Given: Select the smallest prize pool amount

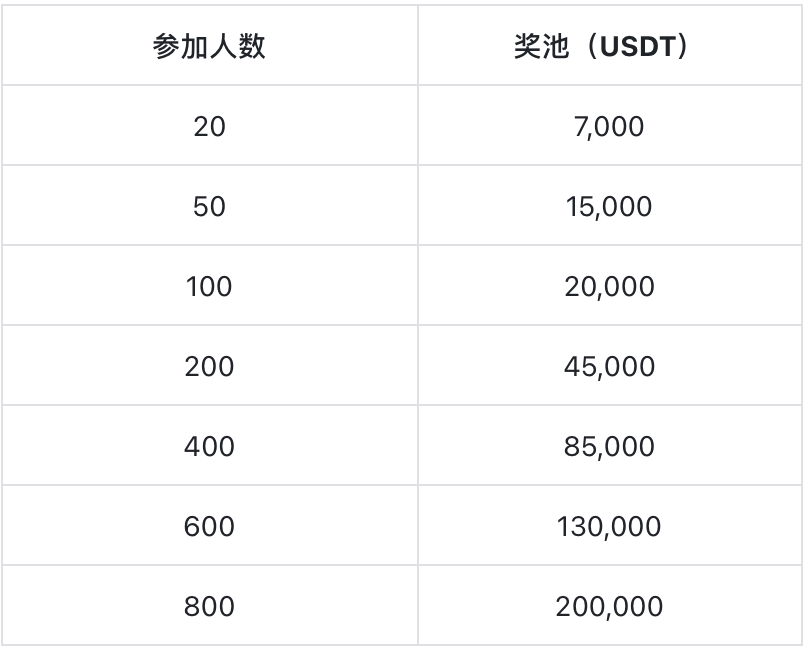Looking at the screenshot, I should (609, 126).
